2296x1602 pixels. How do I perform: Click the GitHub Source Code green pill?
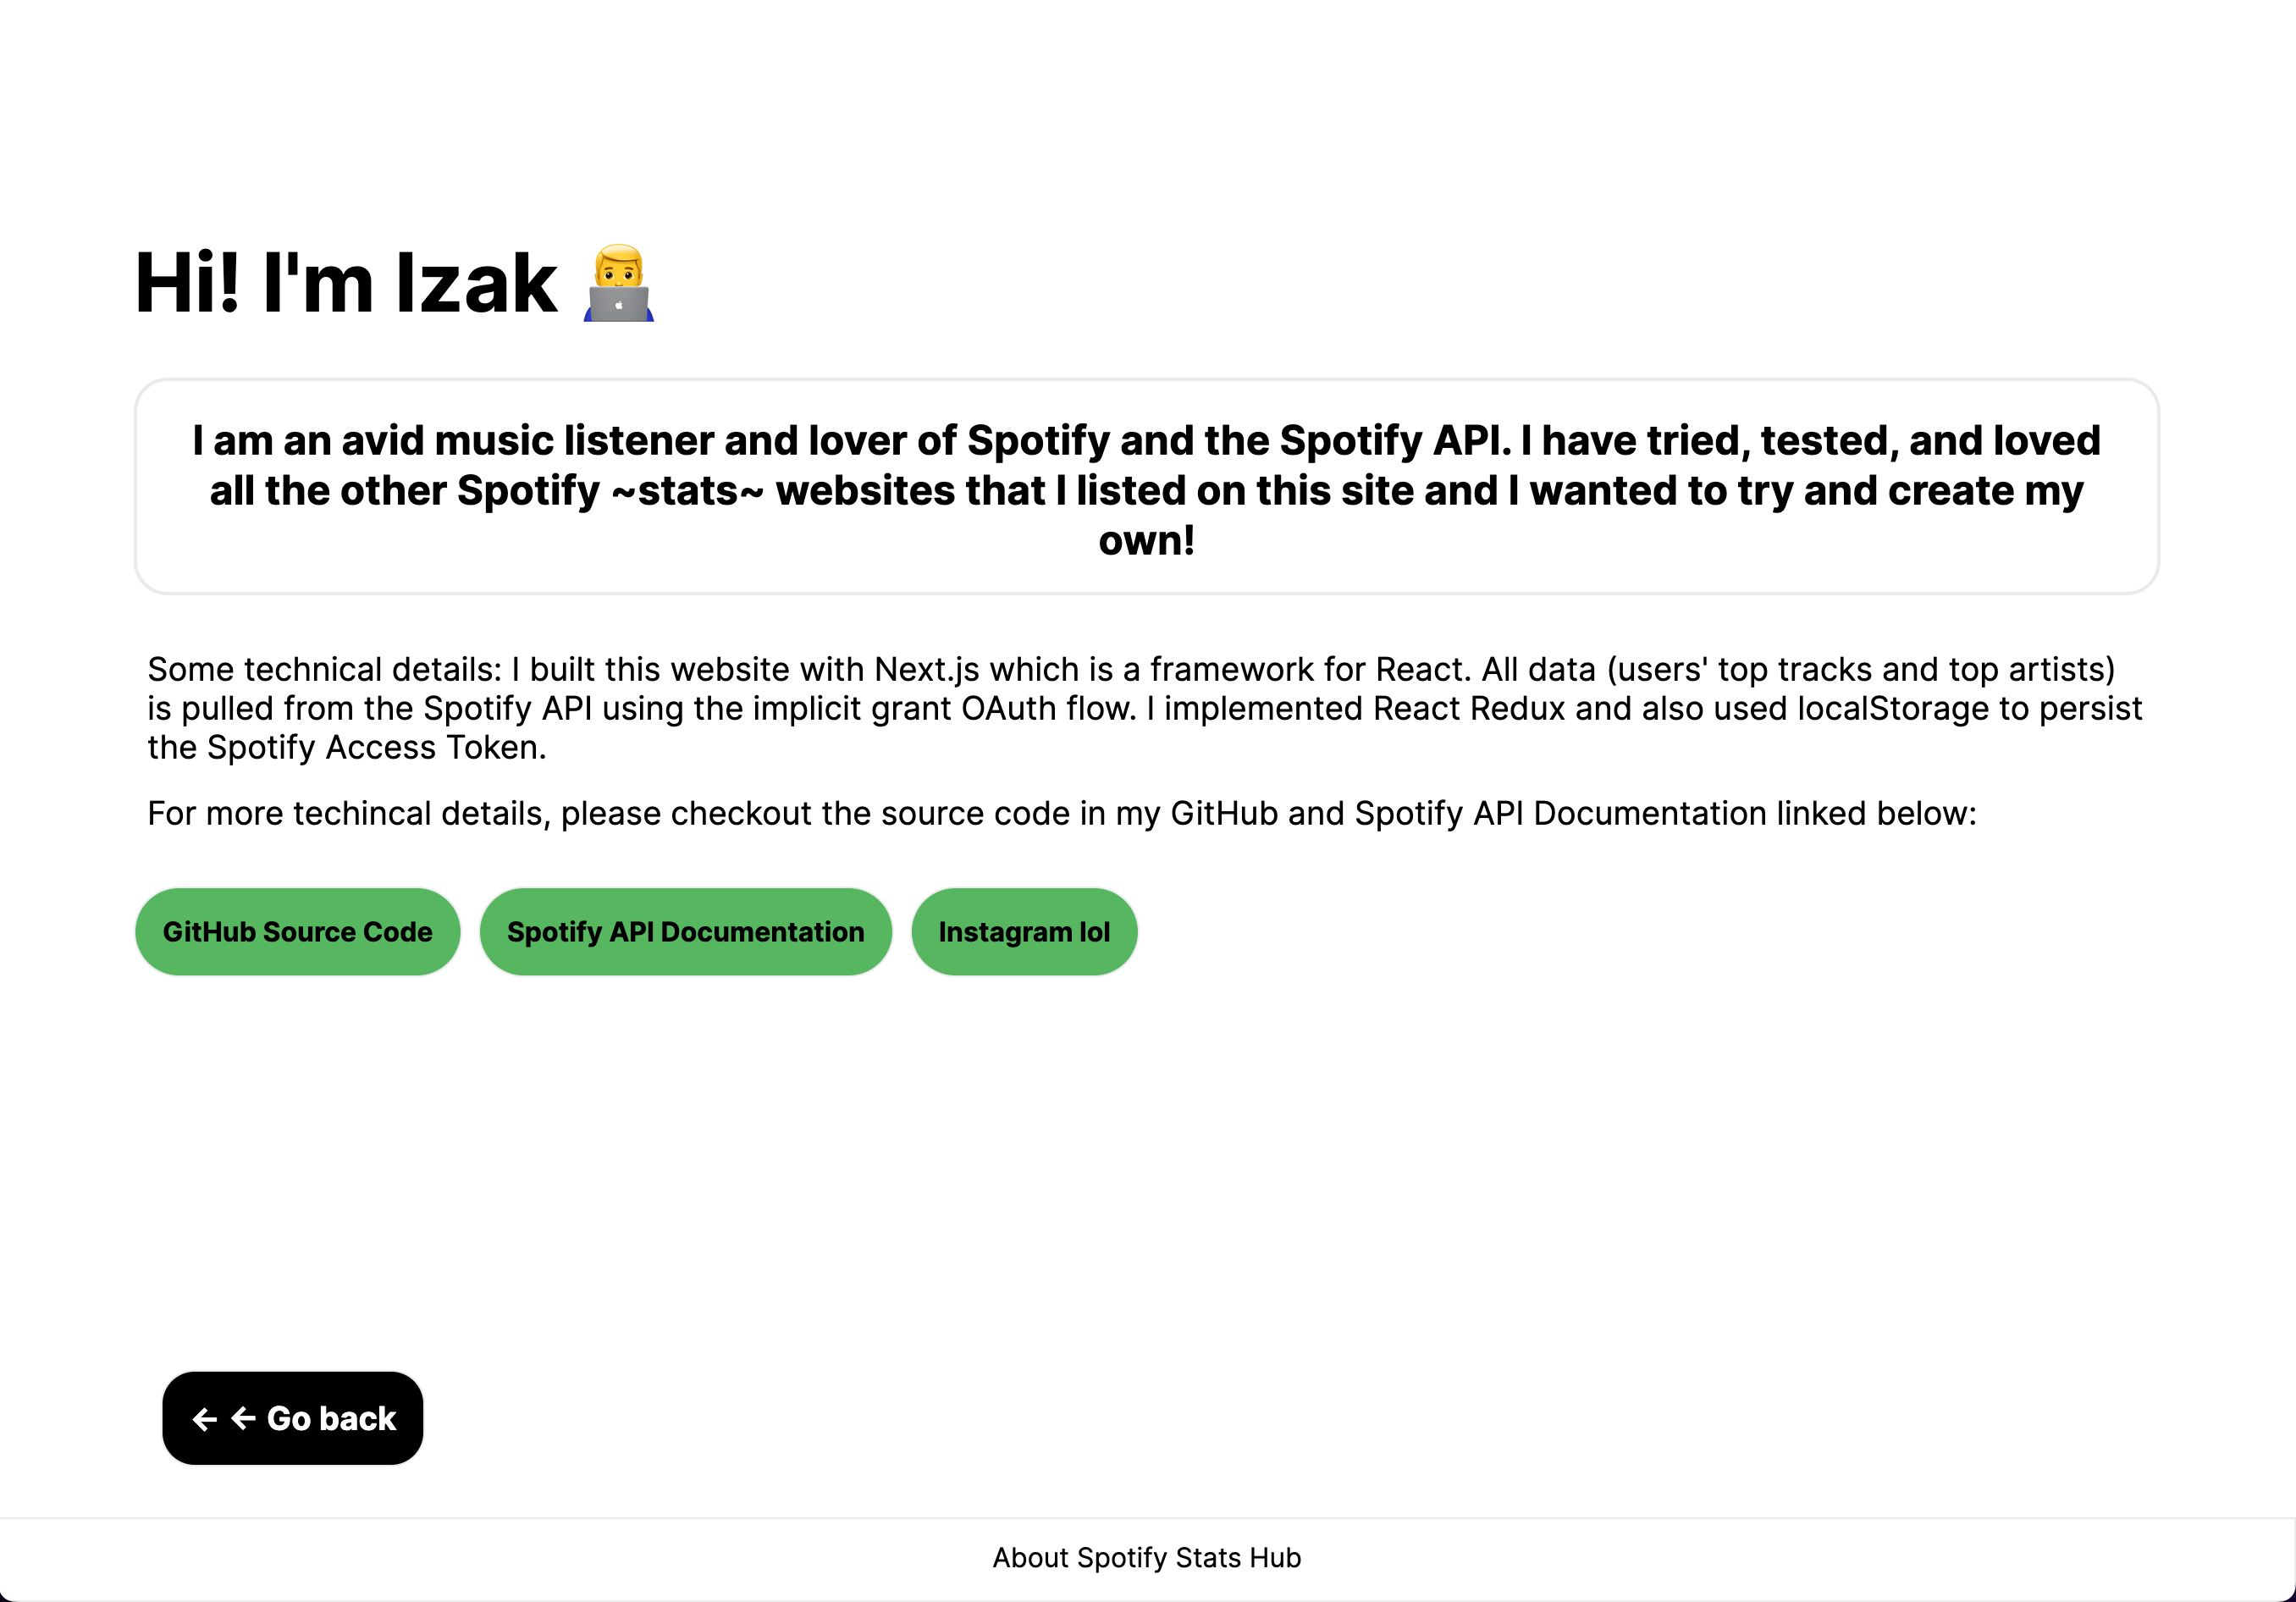point(297,931)
